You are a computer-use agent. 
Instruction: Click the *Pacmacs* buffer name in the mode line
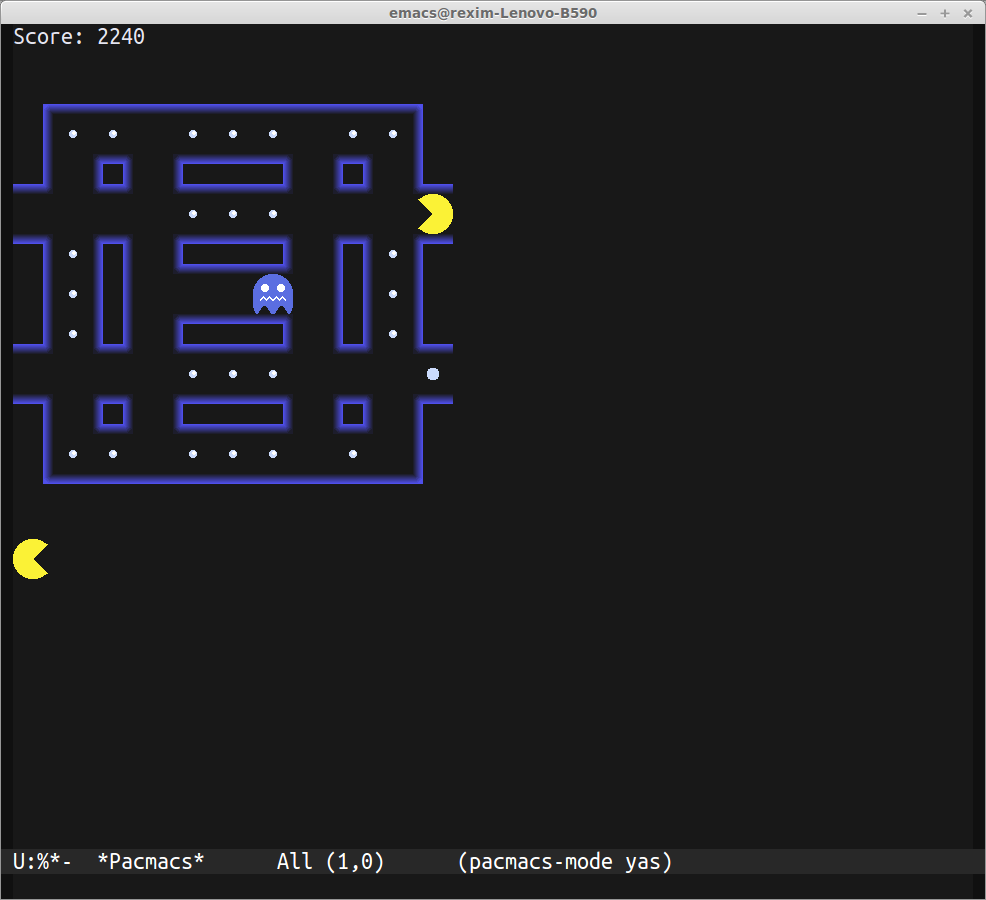[151, 861]
